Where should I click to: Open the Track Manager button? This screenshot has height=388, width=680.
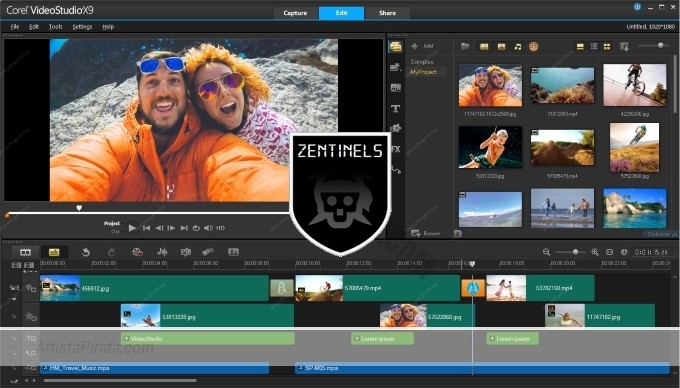tap(29, 265)
